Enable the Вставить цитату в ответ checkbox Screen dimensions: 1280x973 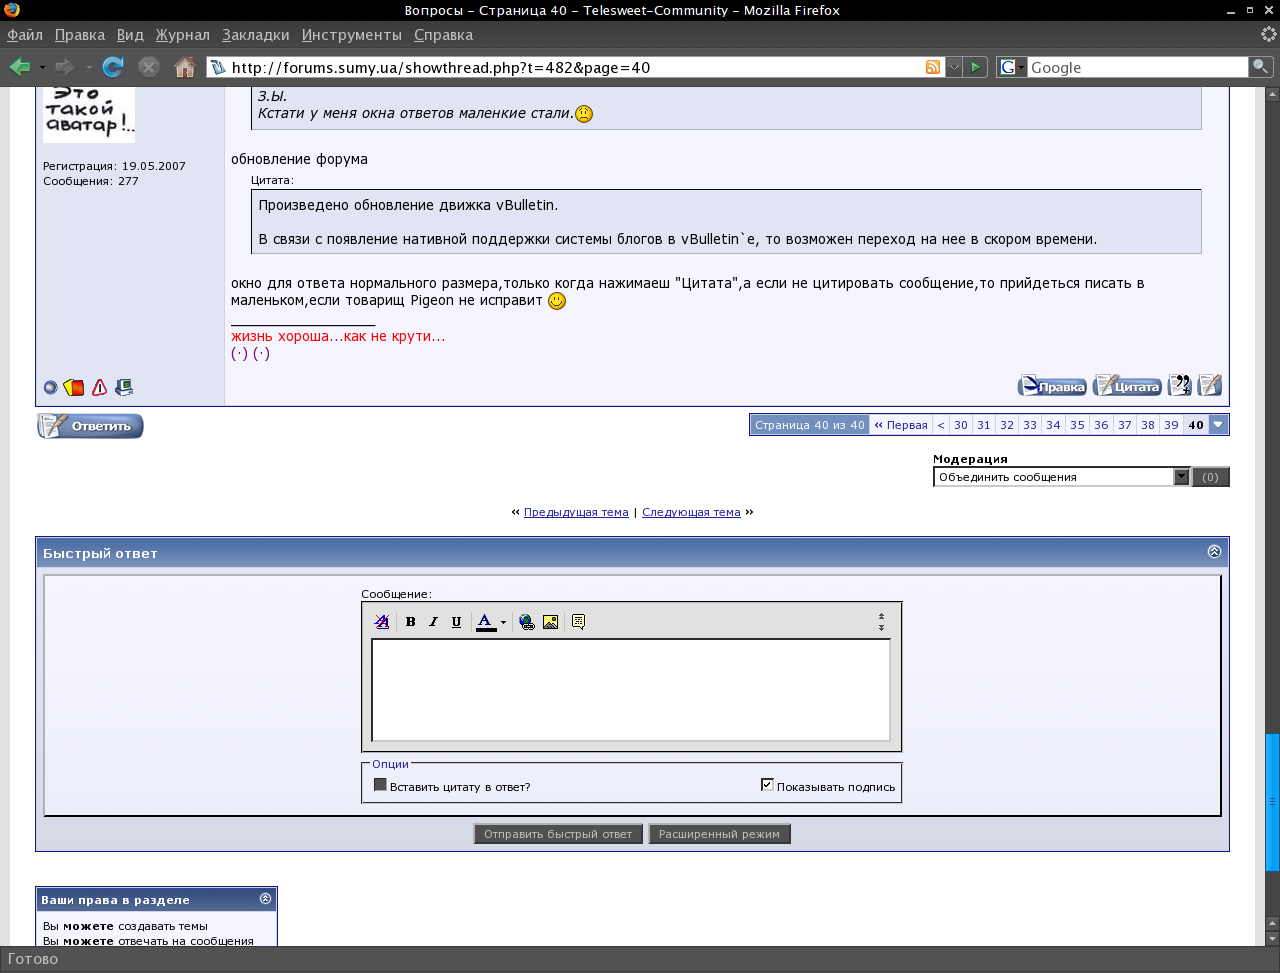pyautogui.click(x=380, y=785)
